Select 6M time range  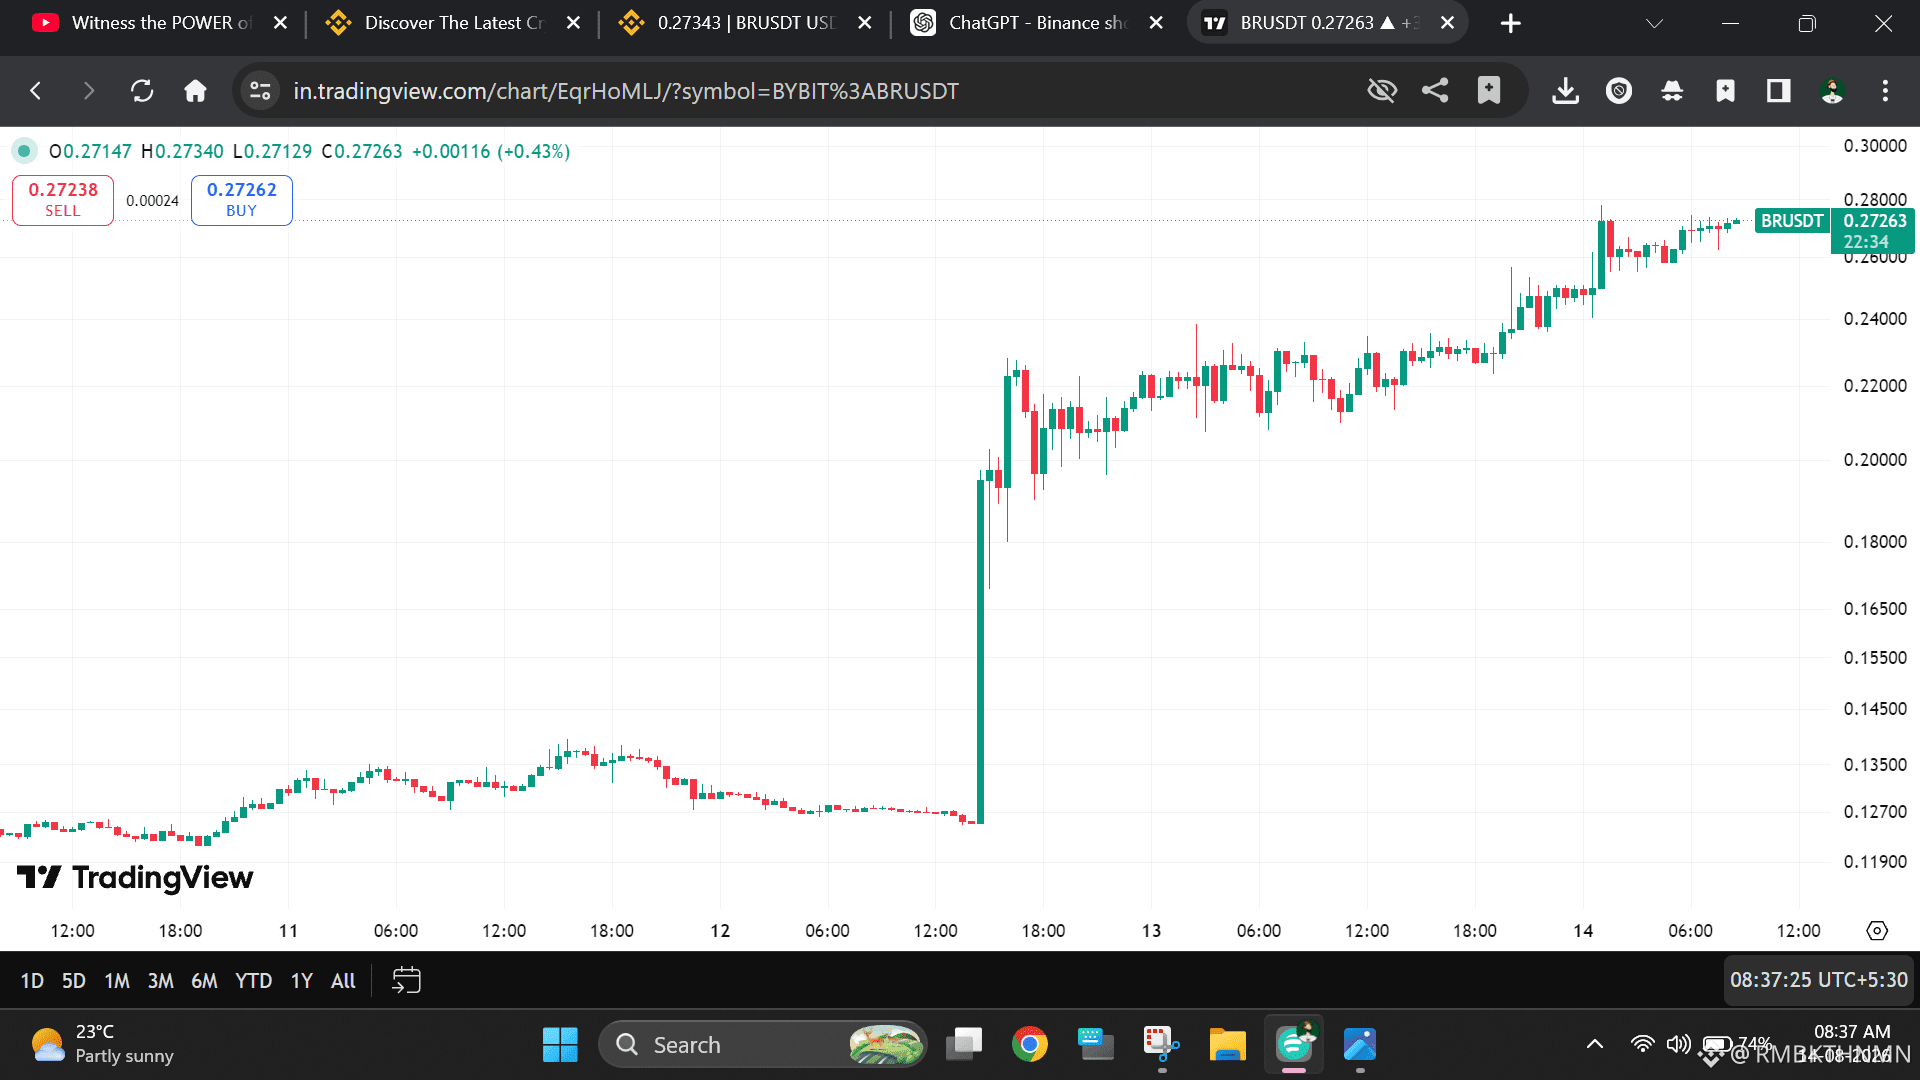coord(204,981)
